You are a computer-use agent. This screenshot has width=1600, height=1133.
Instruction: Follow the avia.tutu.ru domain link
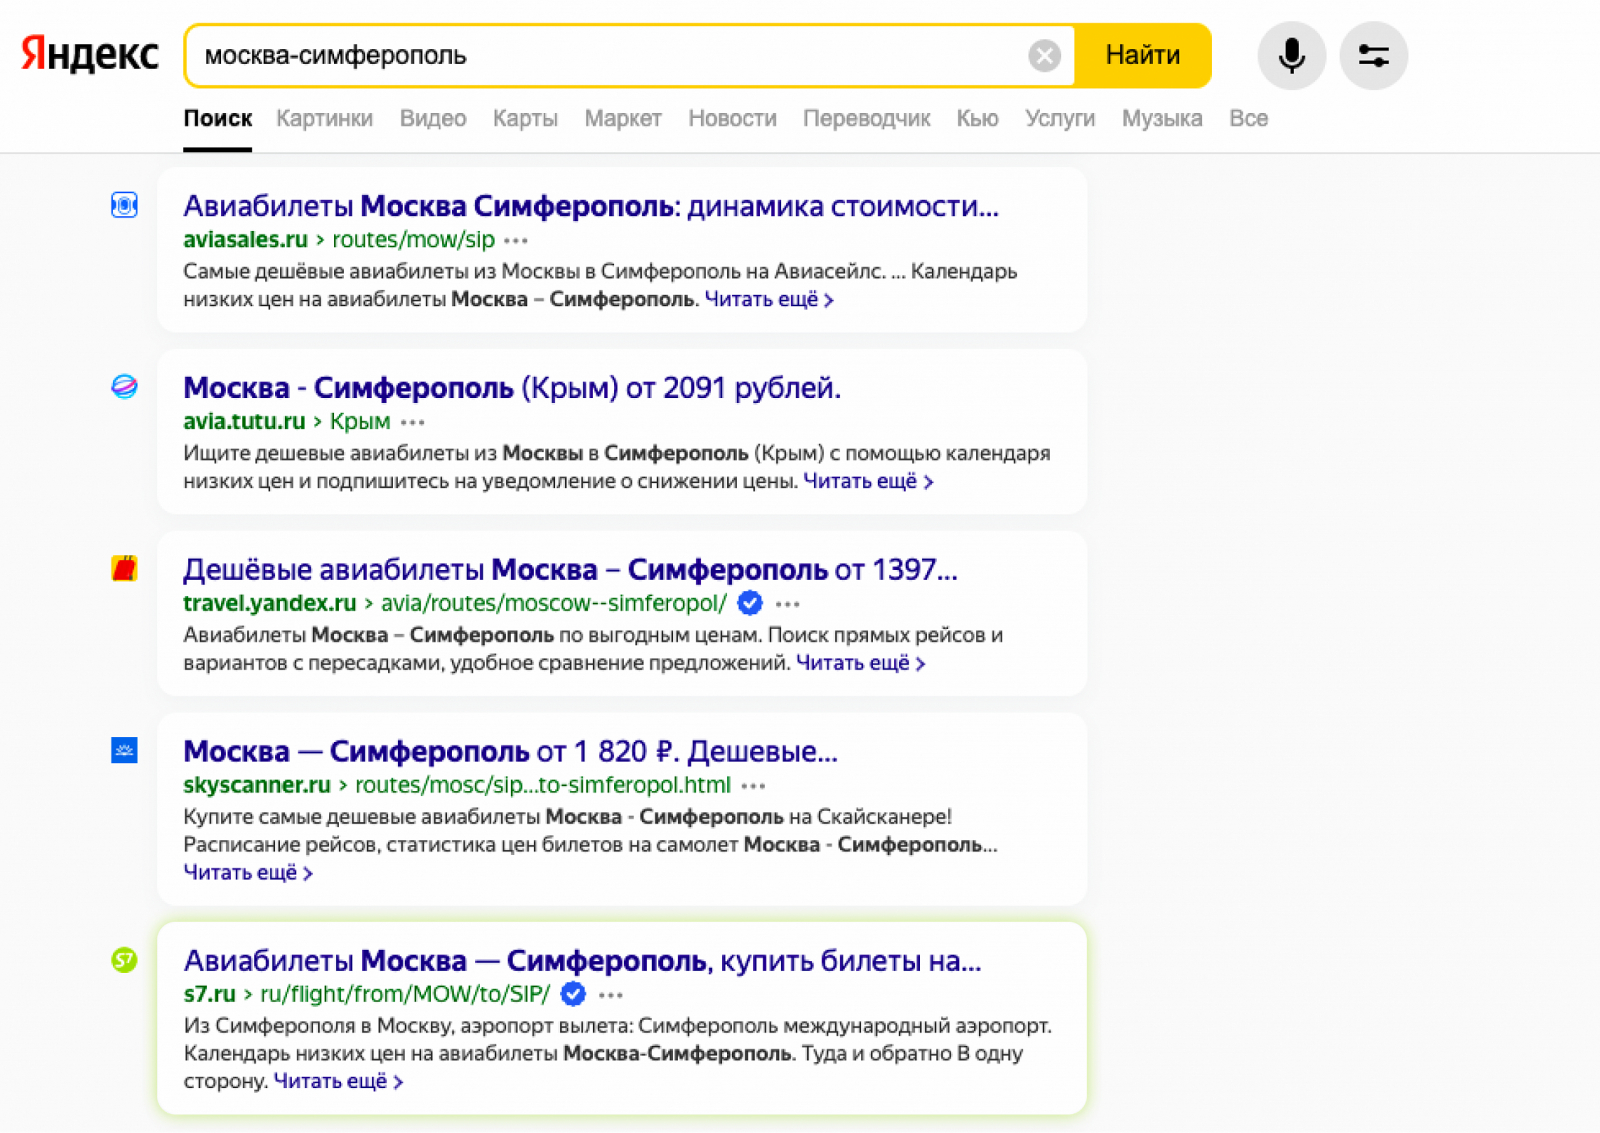coord(244,422)
